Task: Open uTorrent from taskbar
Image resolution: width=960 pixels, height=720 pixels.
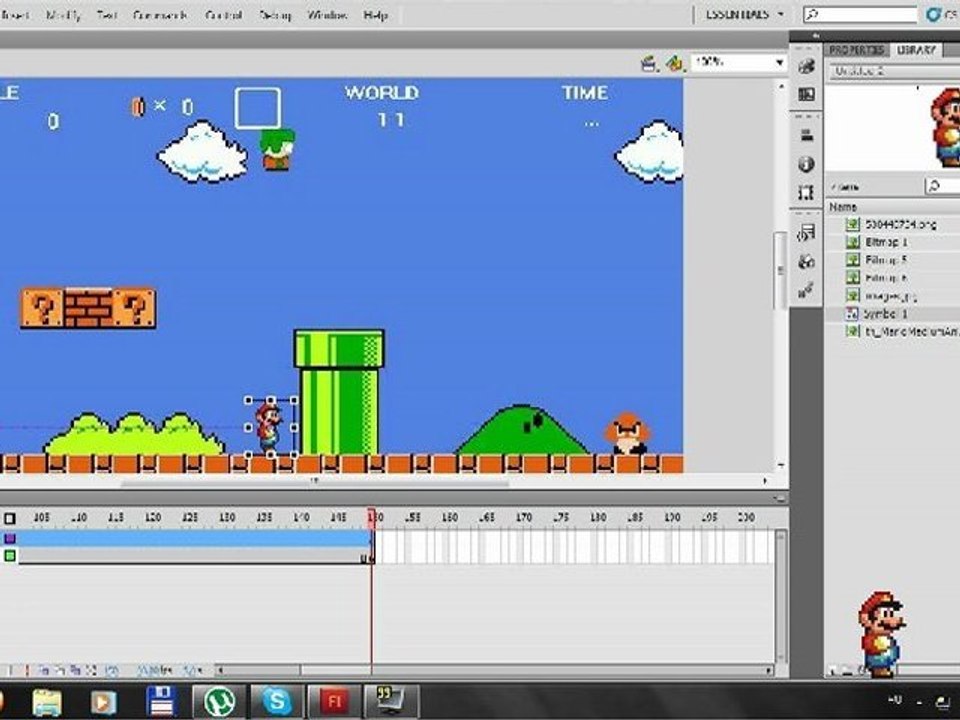Action: coord(219,702)
